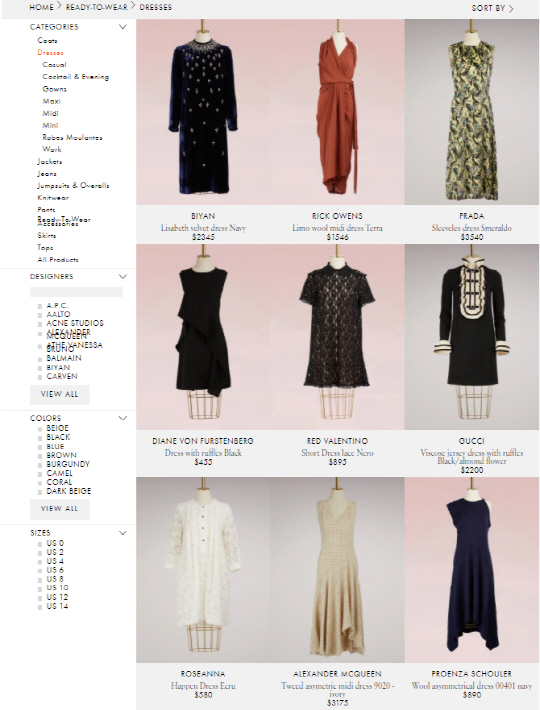Collapse the Designers section chevron
The width and height of the screenshot is (540, 710).
[x=122, y=276]
